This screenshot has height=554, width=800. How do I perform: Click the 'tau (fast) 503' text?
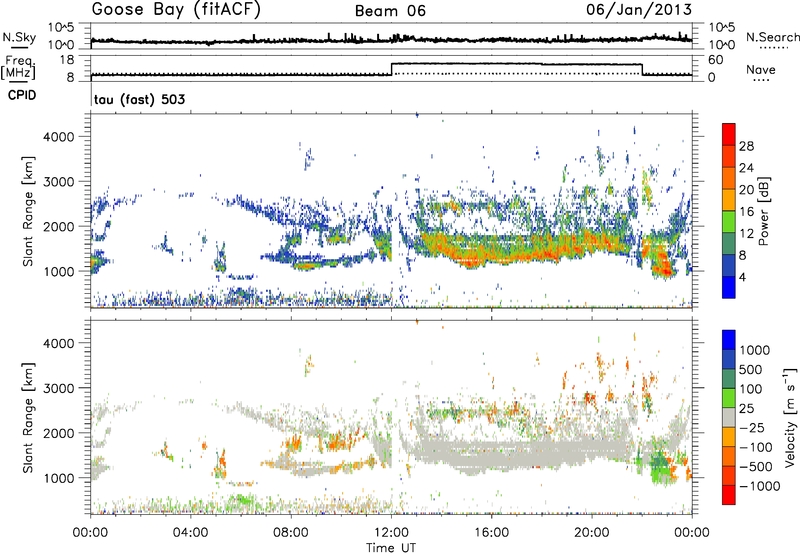(139, 99)
